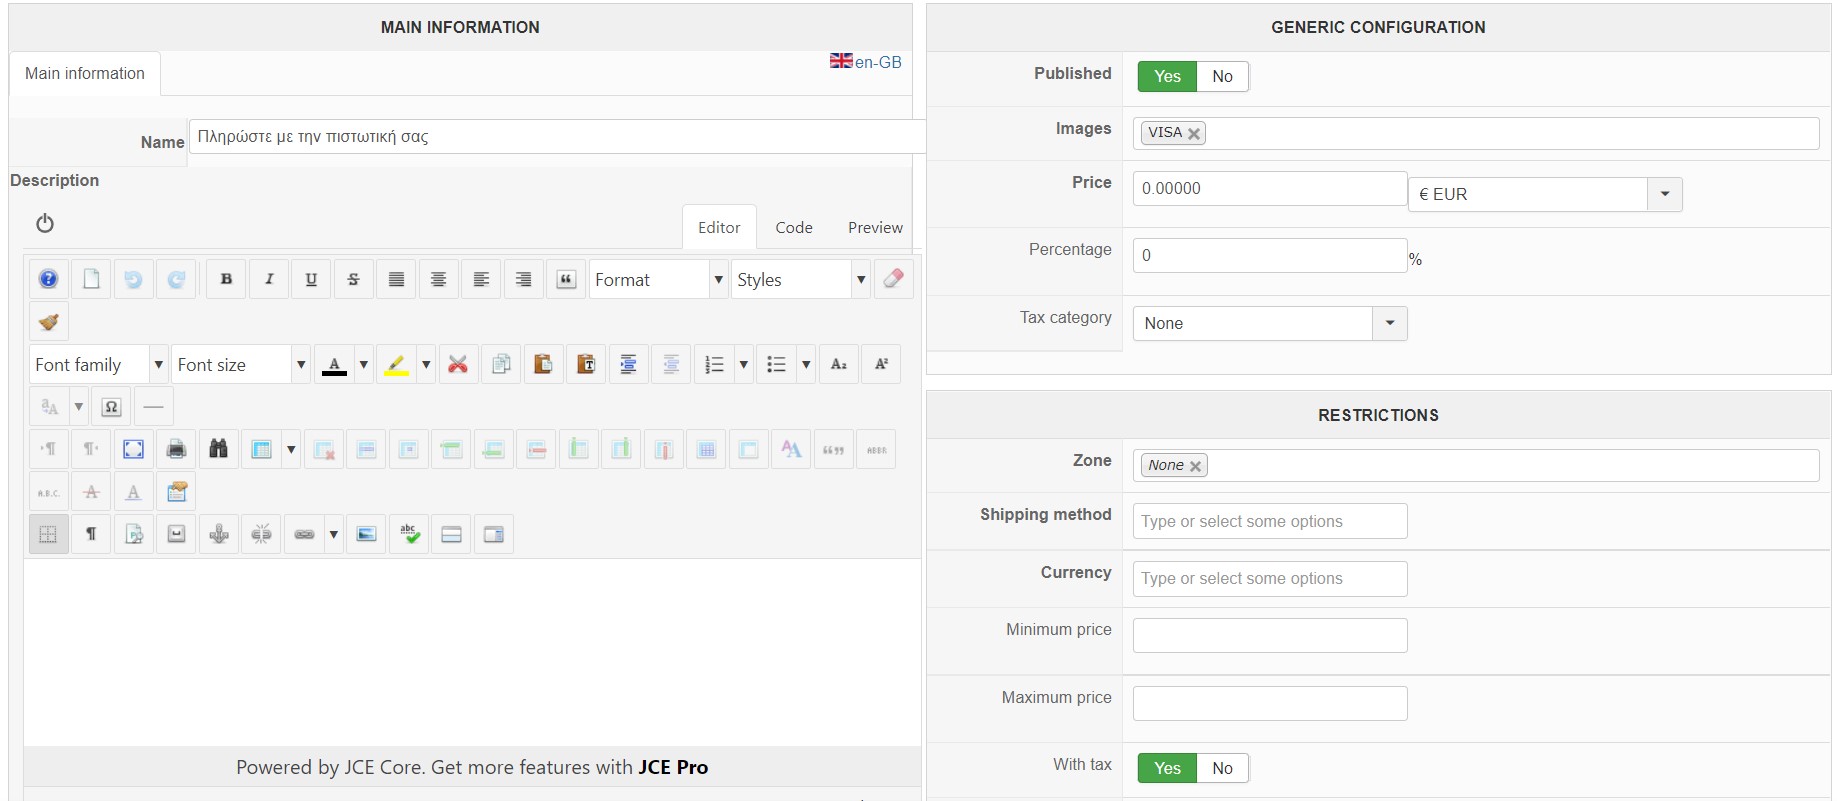Image resolution: width=1837 pixels, height=801 pixels.
Task: Click the print icon in the editor toolbar
Action: 176,449
